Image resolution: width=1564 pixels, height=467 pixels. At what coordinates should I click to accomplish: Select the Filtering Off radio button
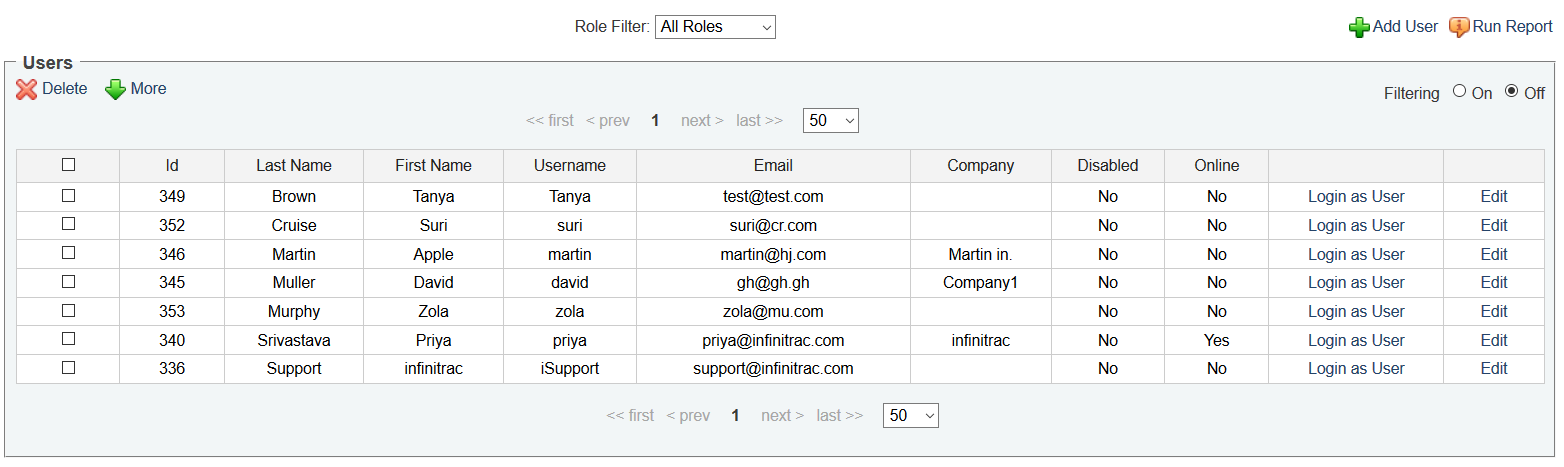(x=1511, y=91)
